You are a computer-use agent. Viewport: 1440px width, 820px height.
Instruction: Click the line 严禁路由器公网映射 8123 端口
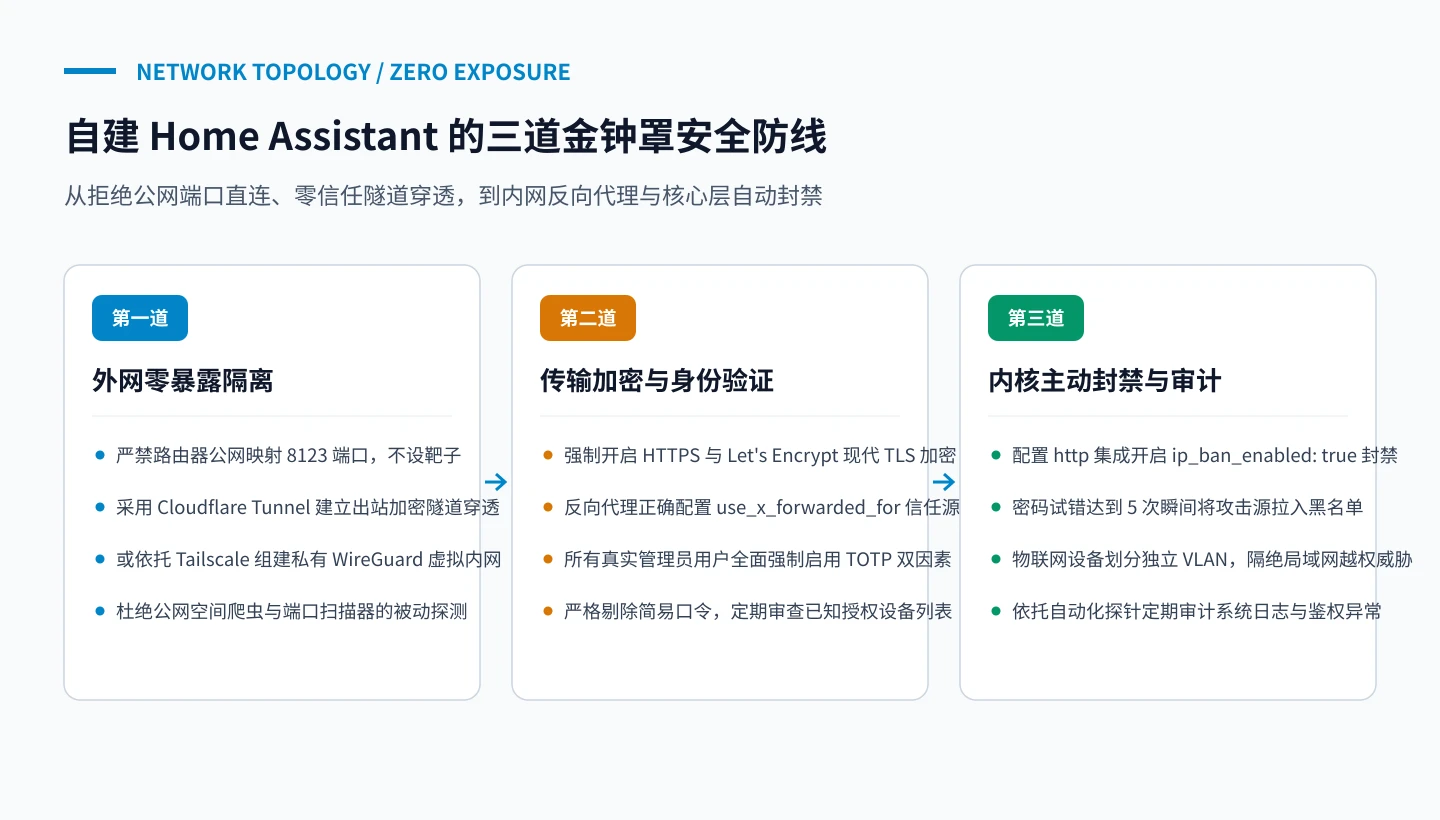pyautogui.click(x=288, y=456)
